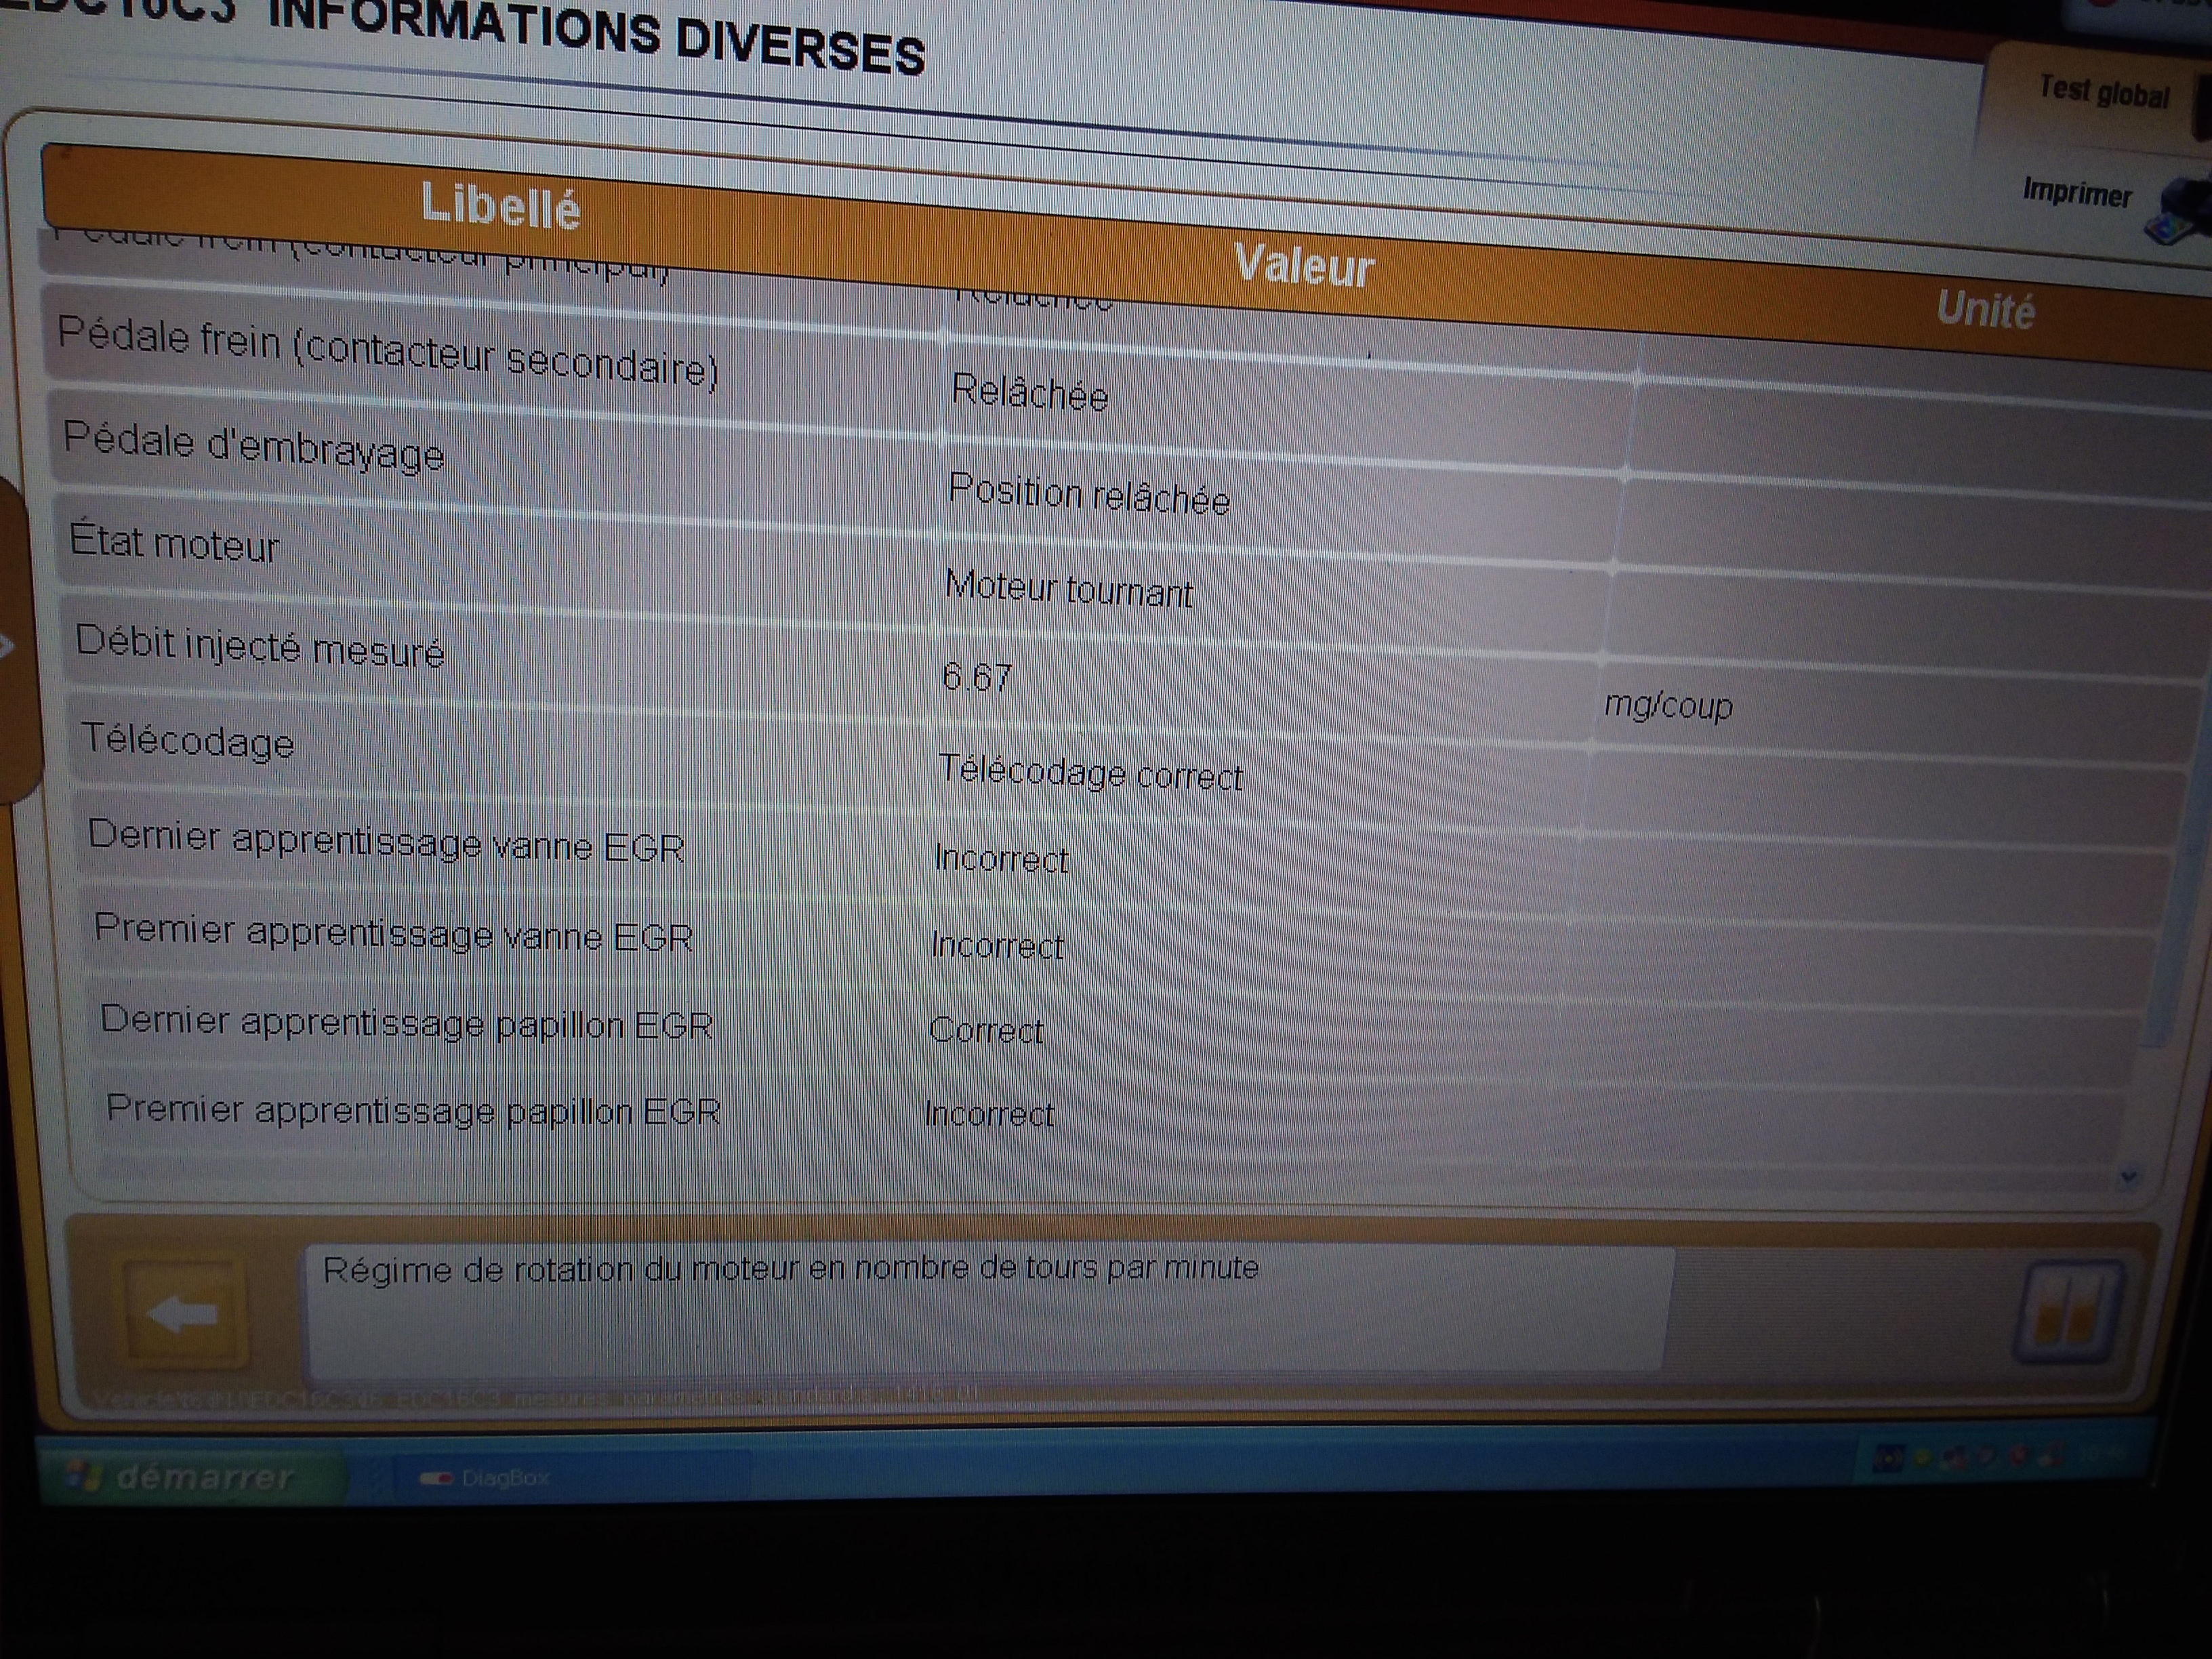The image size is (2212, 1659).
Task: Click the Valeur column header
Action: 1304,266
